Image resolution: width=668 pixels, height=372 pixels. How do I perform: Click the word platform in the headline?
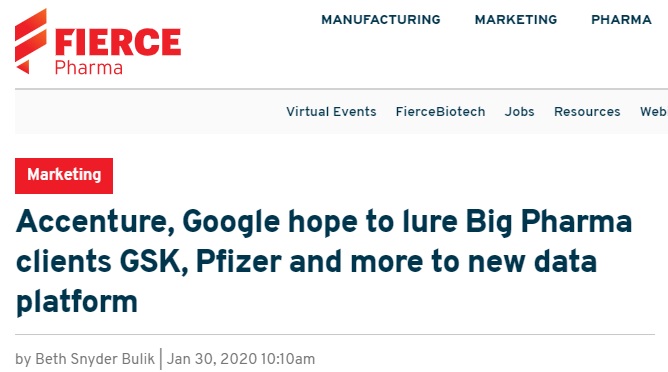coord(77,303)
